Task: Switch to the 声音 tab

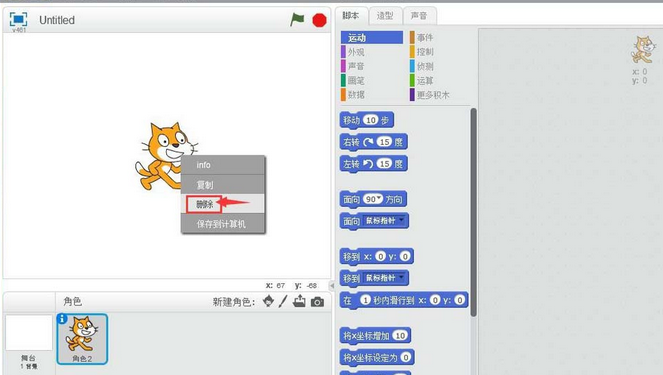Action: (x=419, y=16)
